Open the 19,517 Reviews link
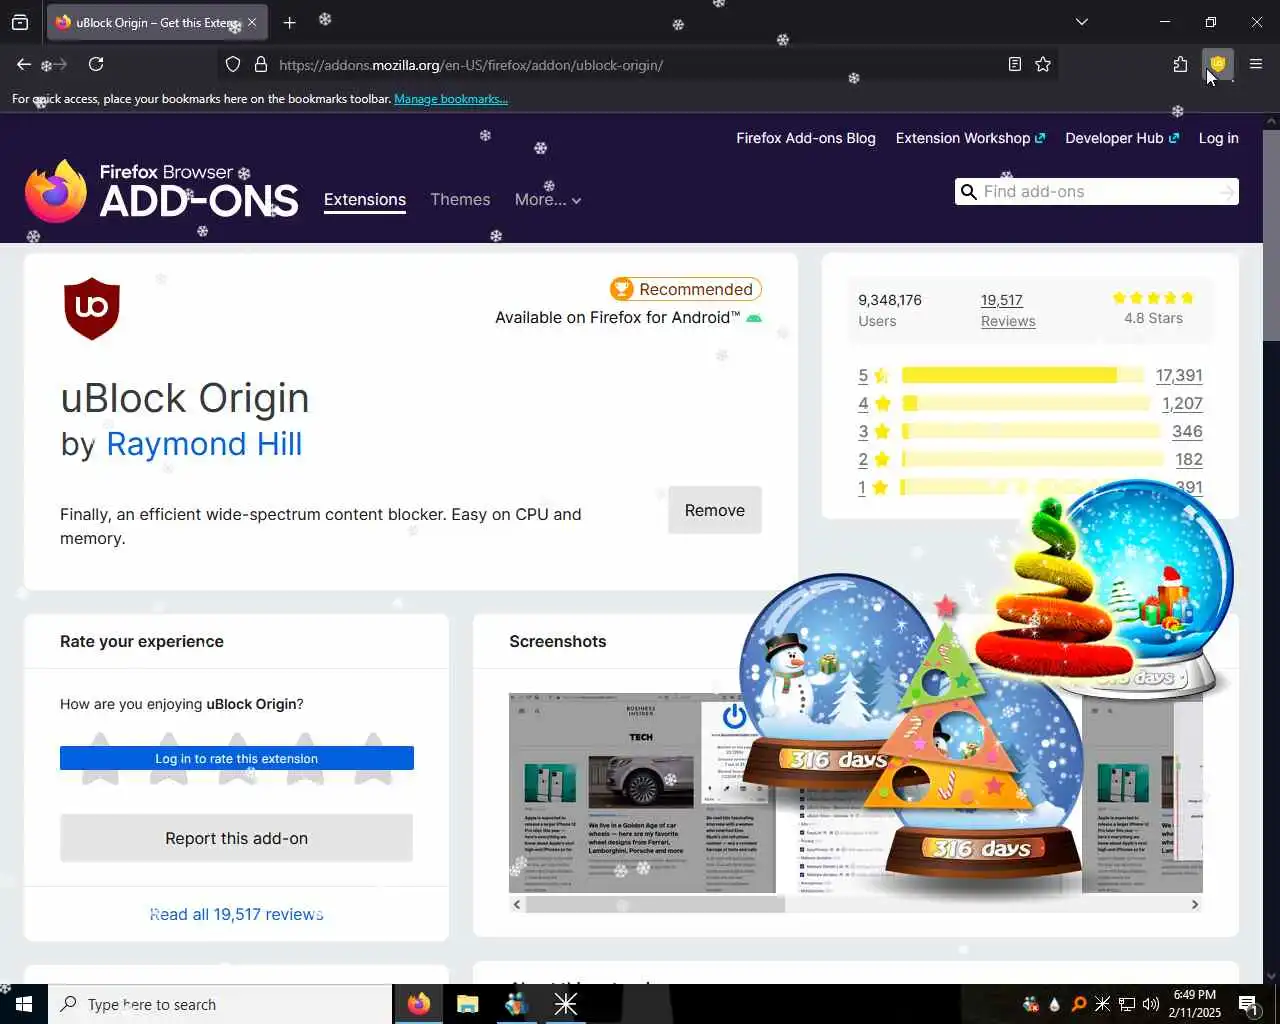The image size is (1280, 1024). pyautogui.click(x=1007, y=310)
